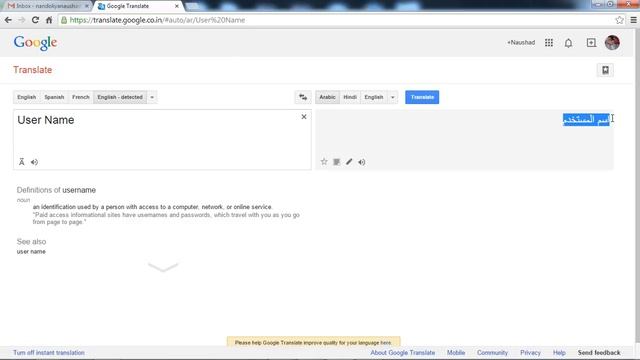Viewport: 640px width, 360px height.
Task: Go to browser home page icon
Action: pyautogui.click(x=49, y=20)
